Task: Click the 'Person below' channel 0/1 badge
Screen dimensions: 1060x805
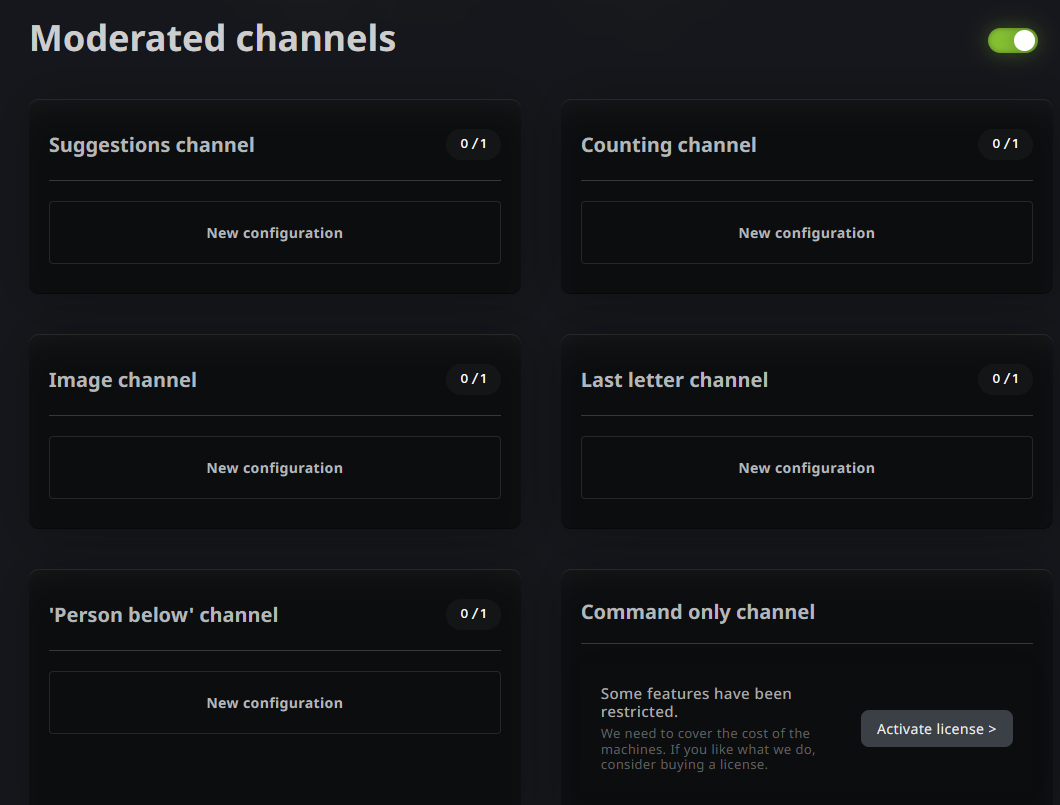Action: [x=473, y=614]
